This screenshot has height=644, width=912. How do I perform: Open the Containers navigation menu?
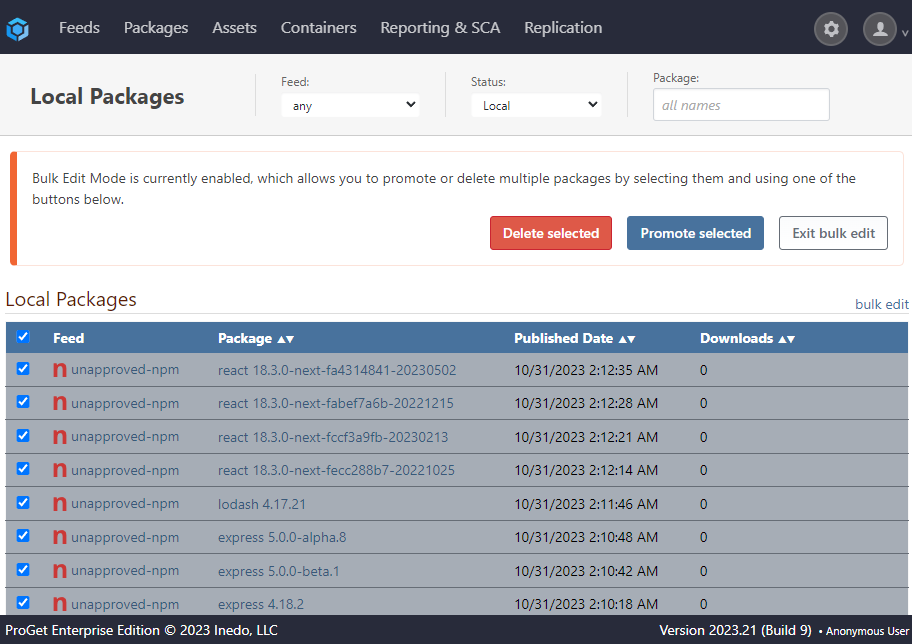[x=318, y=28]
